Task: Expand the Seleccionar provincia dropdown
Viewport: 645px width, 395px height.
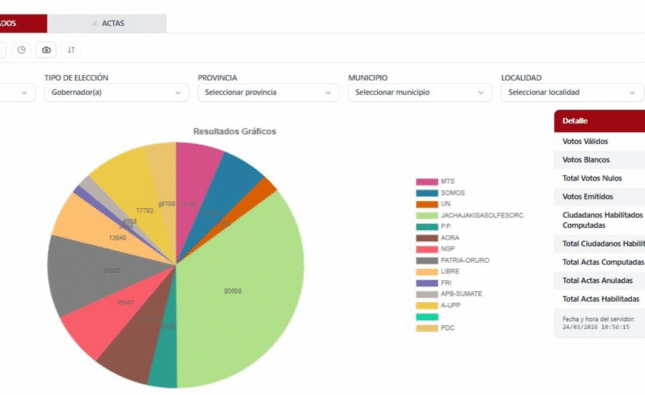Action: pyautogui.click(x=268, y=93)
